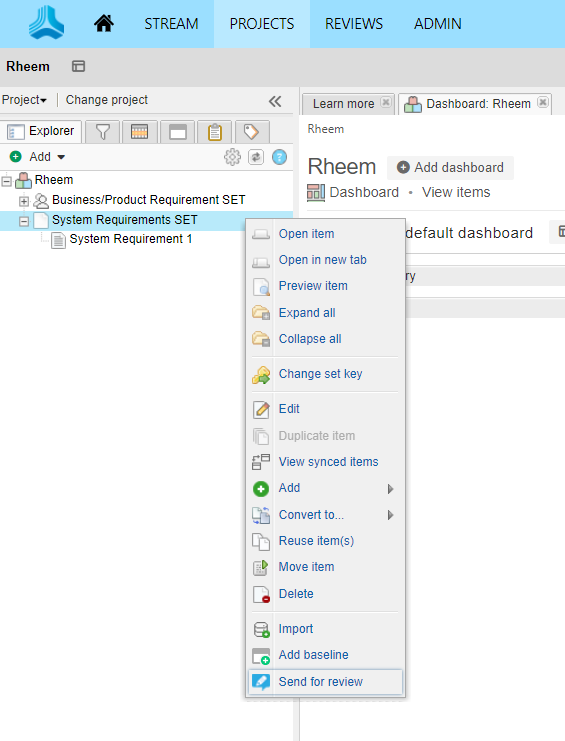Open the blue help question icon

(x=279, y=157)
